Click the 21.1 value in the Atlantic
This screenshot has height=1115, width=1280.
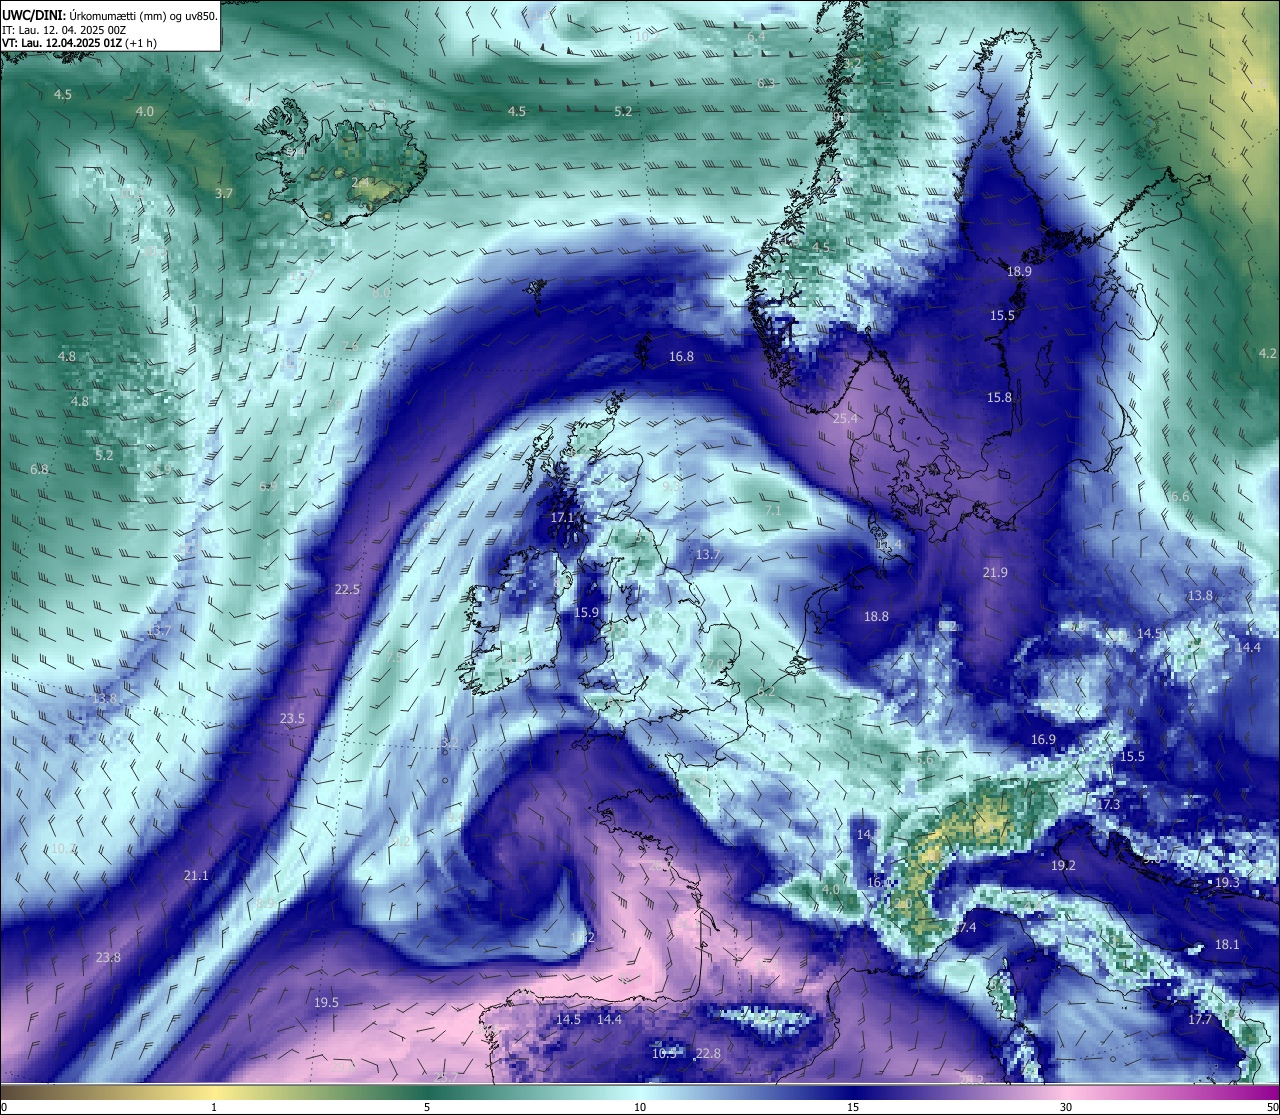point(196,875)
